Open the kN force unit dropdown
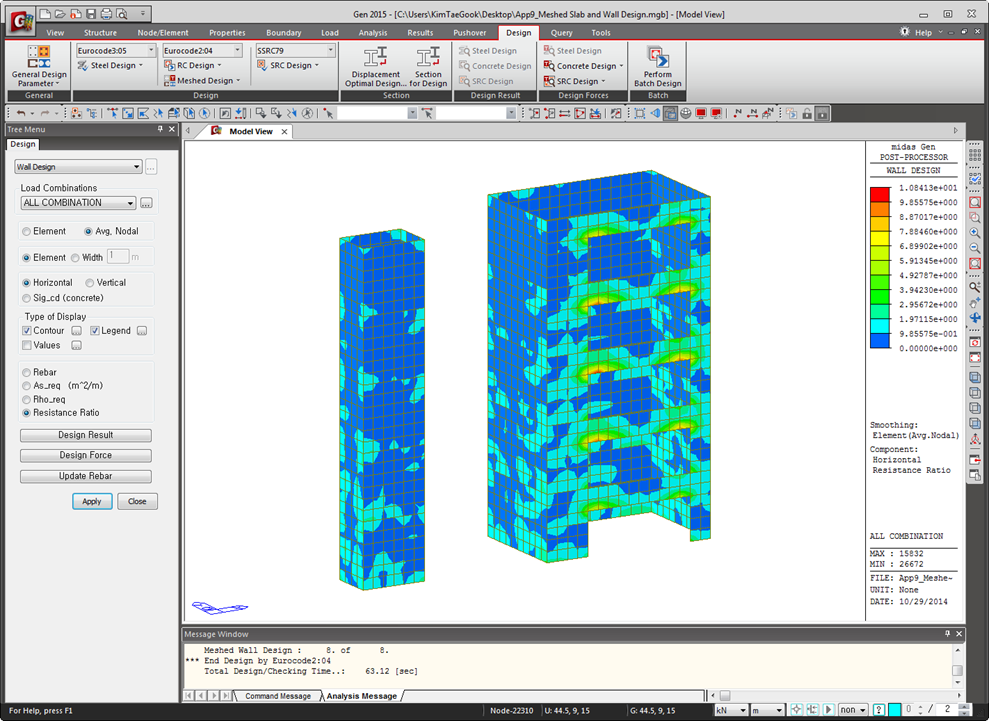This screenshot has width=989, height=721. pyautogui.click(x=731, y=710)
